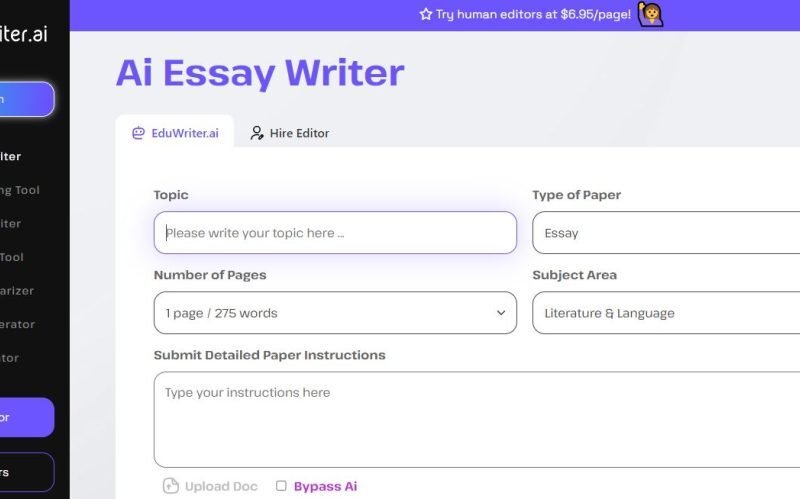Open the Type of Paper dropdown showing Essay

(x=666, y=233)
